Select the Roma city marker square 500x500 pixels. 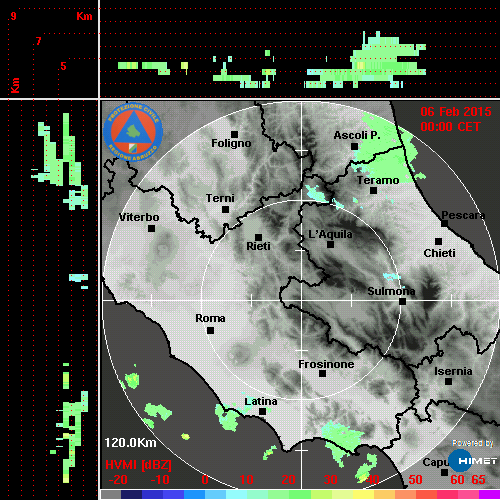210,330
